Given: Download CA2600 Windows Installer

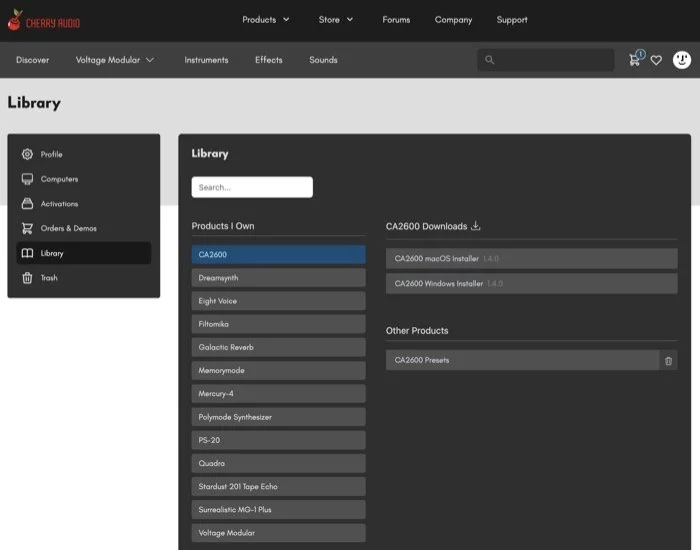Looking at the screenshot, I should pyautogui.click(x=531, y=283).
